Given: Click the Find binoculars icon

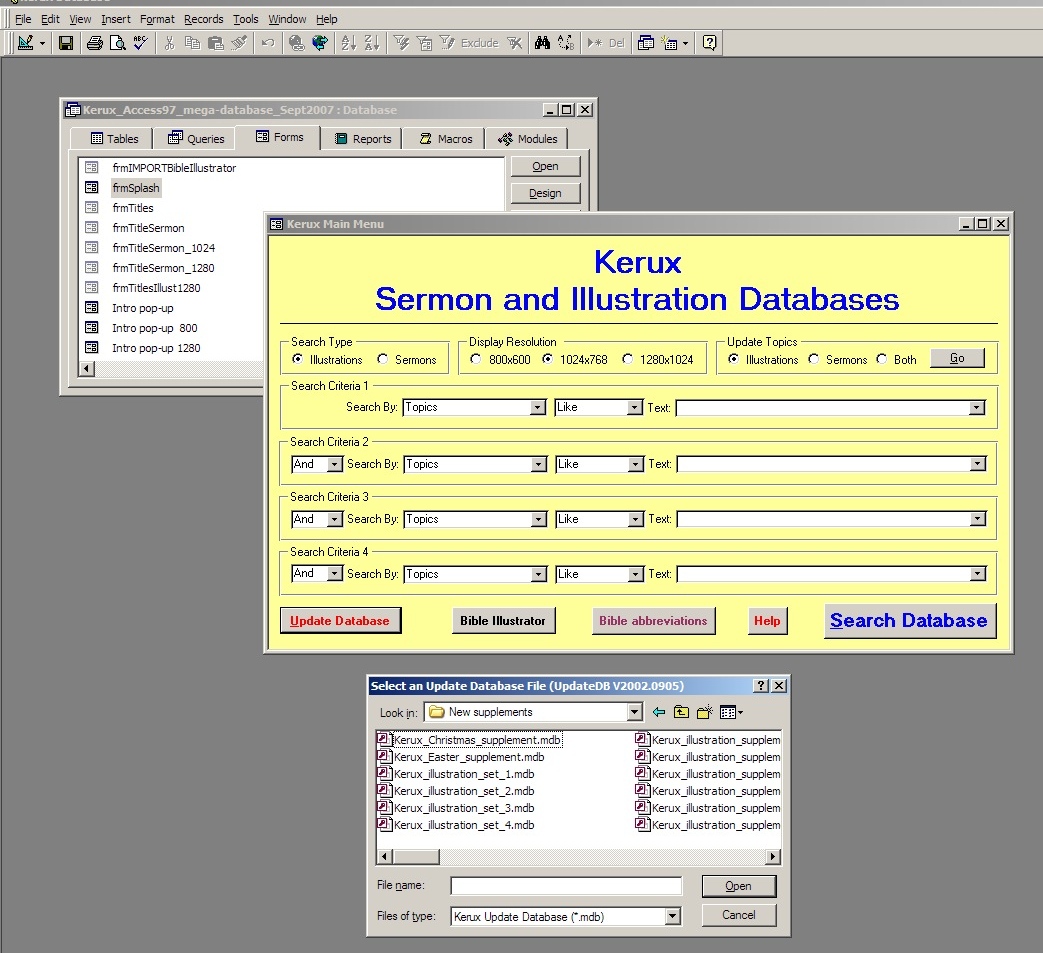Looking at the screenshot, I should tap(542, 43).
